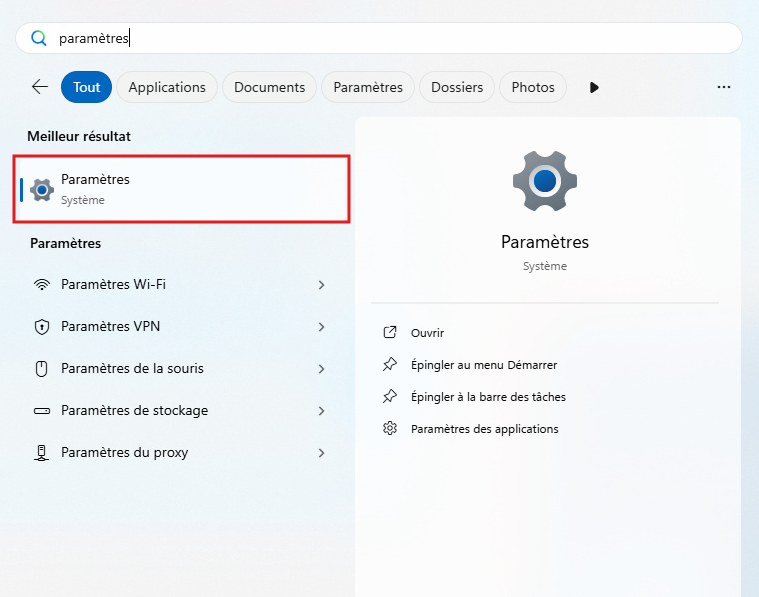Choose Épingler au menu Démarrer
Viewport: 759px width, 597px height.
tap(484, 365)
